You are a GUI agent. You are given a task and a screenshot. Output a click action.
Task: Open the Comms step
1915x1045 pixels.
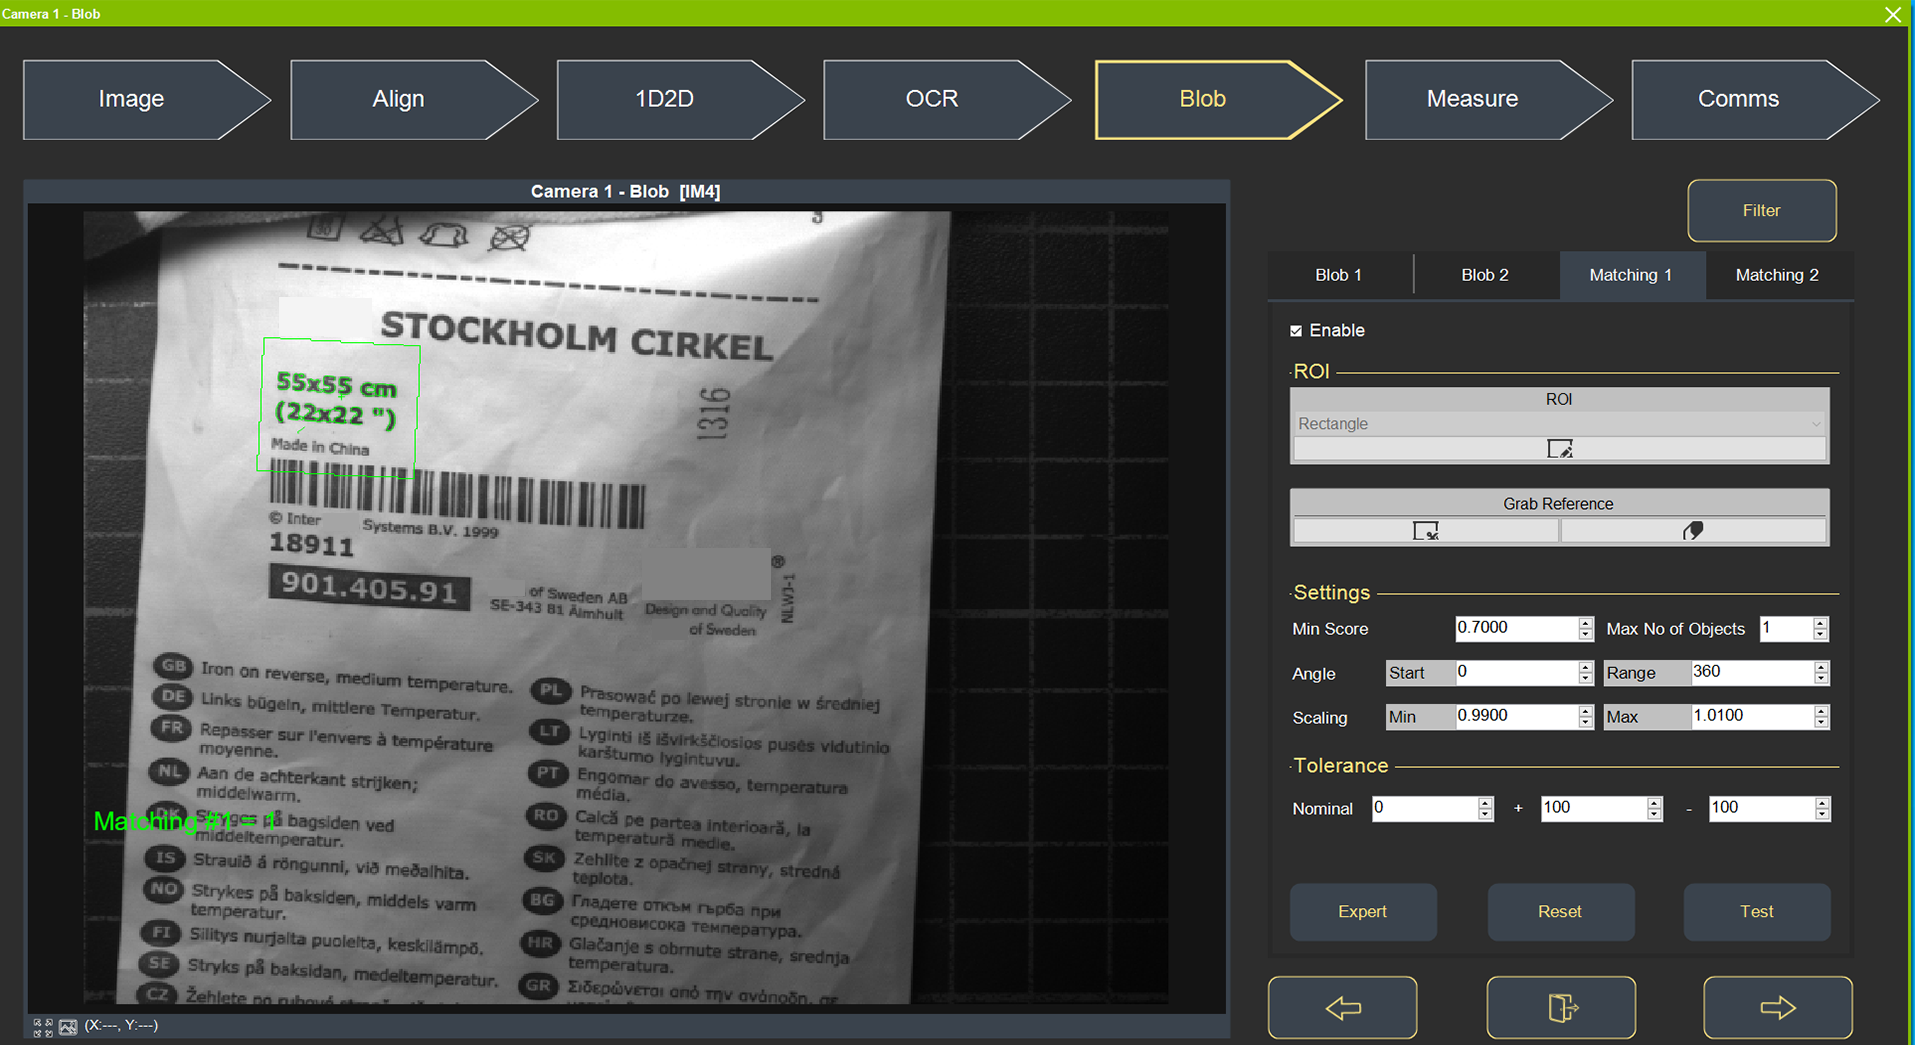[1755, 99]
